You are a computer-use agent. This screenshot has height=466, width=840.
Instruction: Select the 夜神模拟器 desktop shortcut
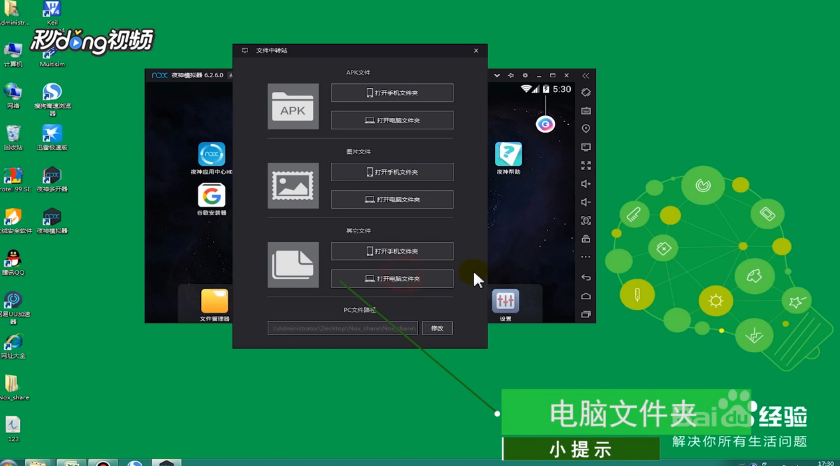tap(52, 221)
